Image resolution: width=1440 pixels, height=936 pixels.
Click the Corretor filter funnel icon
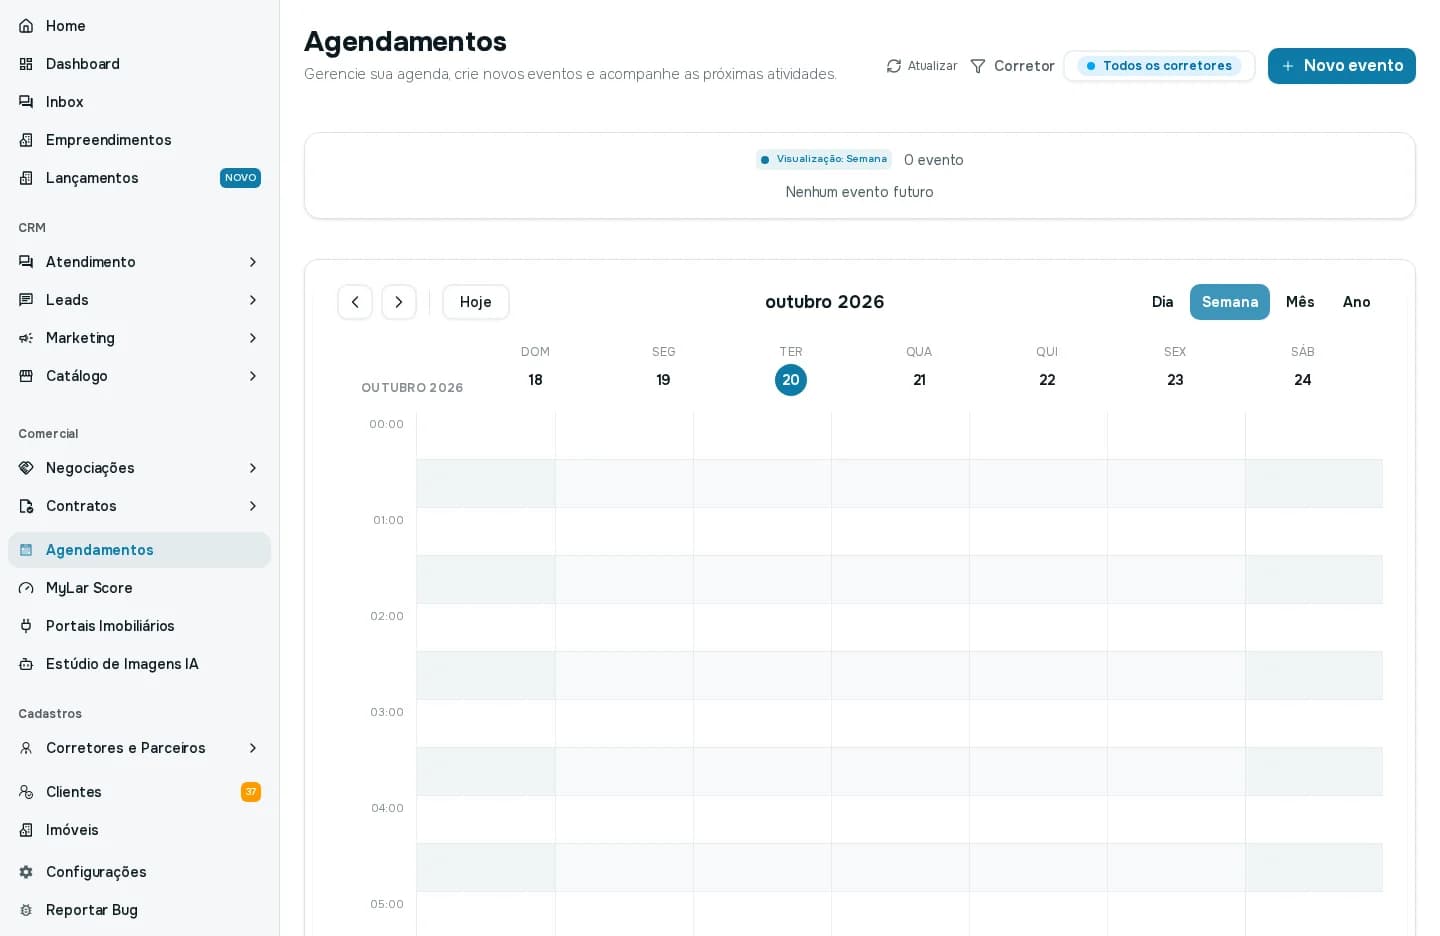(978, 66)
